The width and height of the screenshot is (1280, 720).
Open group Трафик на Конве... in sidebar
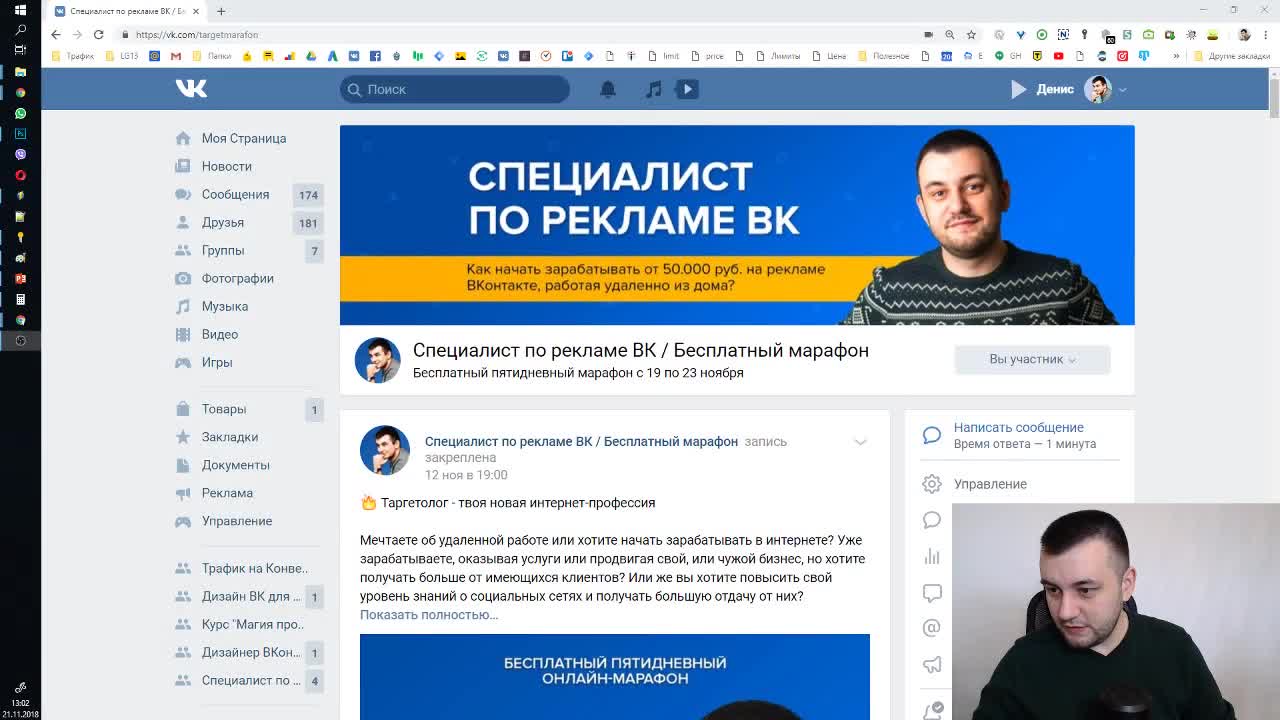[255, 568]
